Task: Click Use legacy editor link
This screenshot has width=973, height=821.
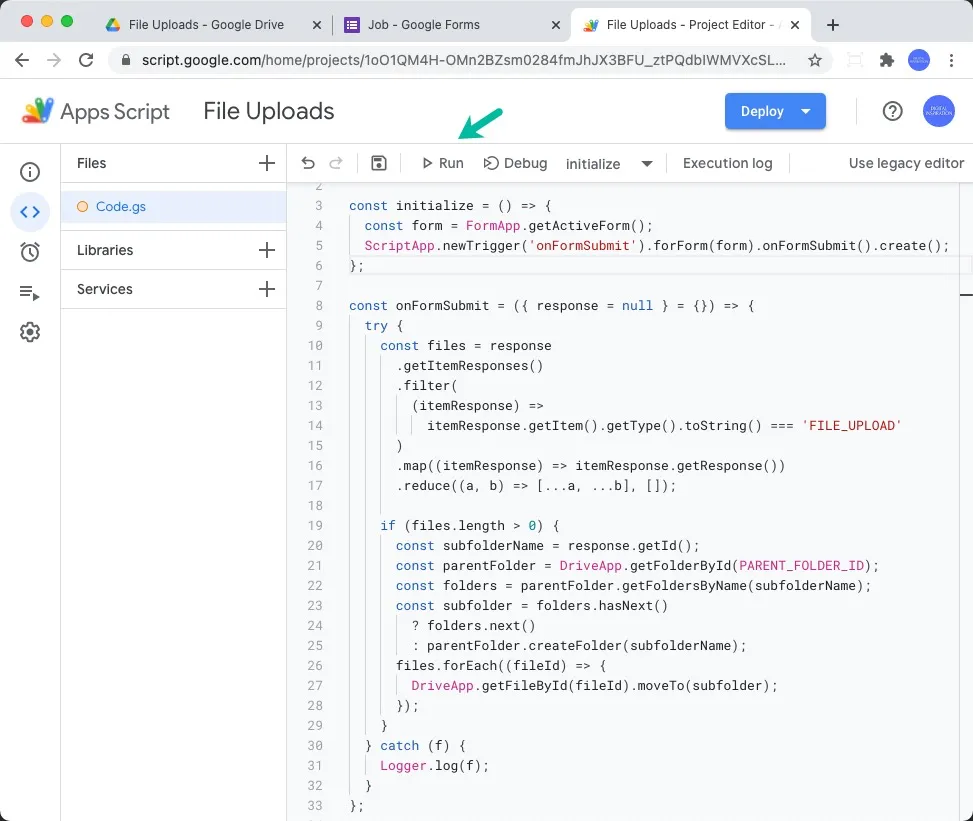Action: (x=906, y=163)
